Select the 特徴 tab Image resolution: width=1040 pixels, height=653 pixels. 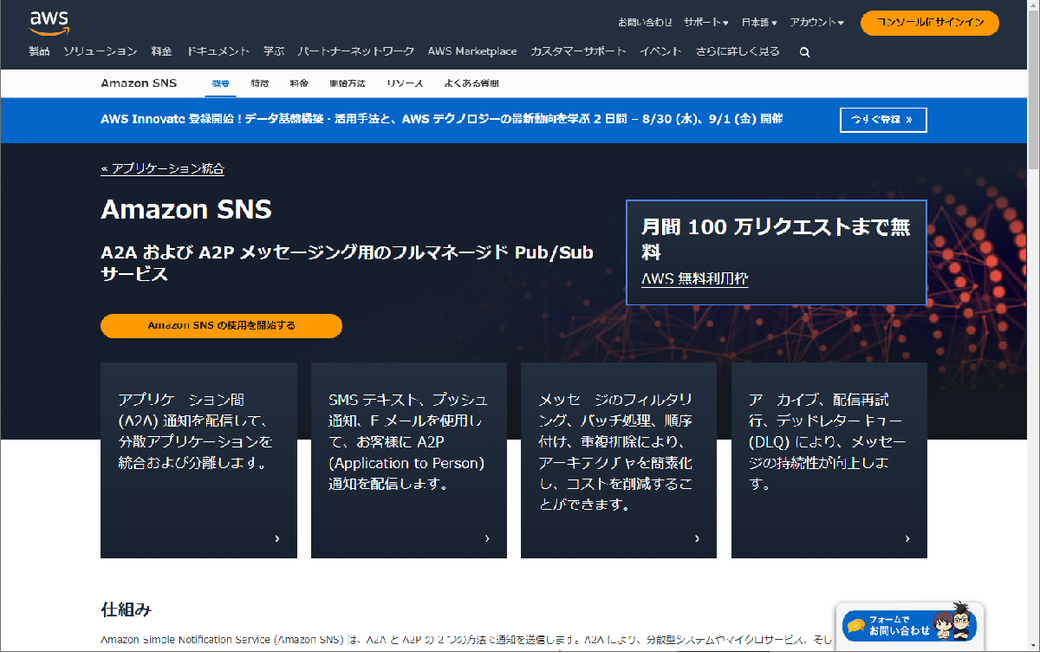tap(259, 84)
